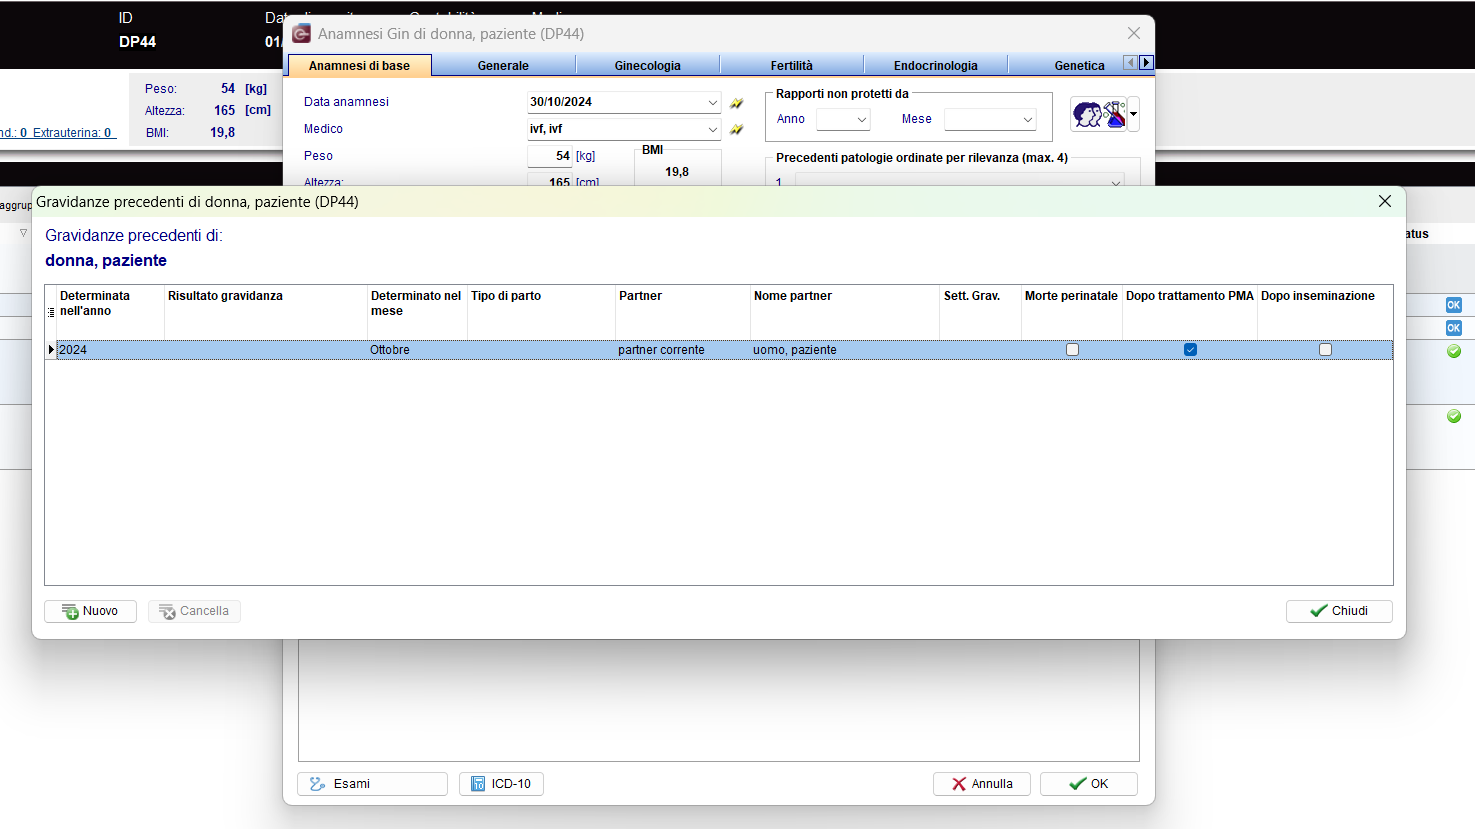Switch to Anamnesi di base tab
Viewport: 1475px width, 829px height.
(359, 66)
